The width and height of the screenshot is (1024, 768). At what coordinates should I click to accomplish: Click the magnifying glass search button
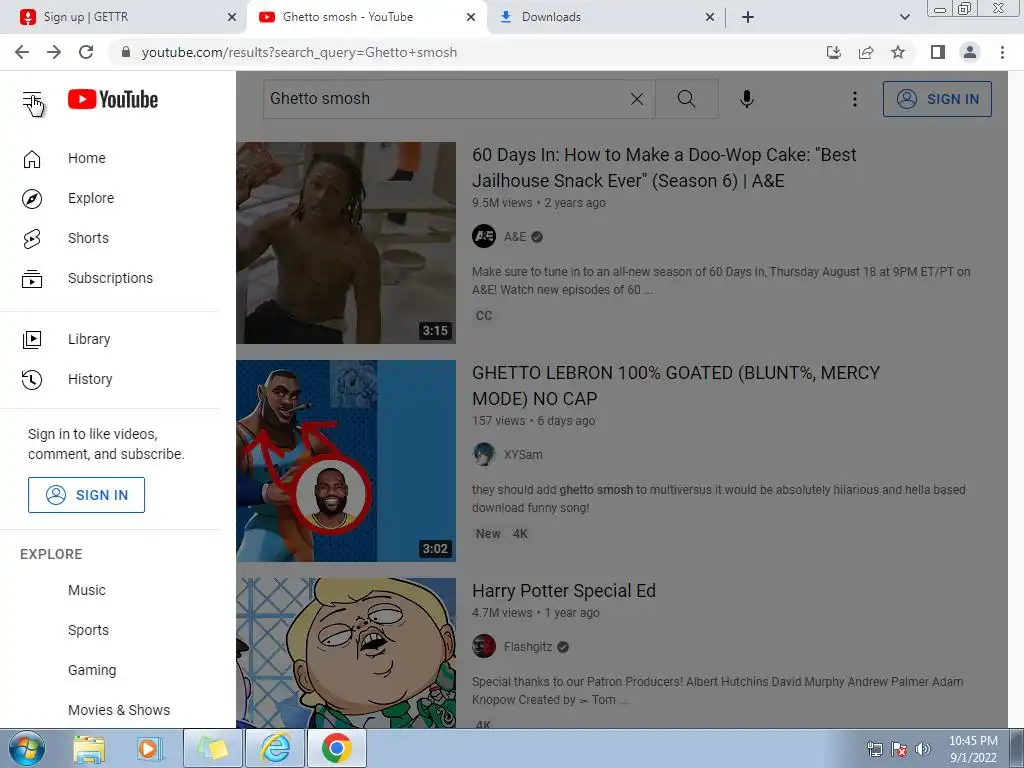pos(686,99)
